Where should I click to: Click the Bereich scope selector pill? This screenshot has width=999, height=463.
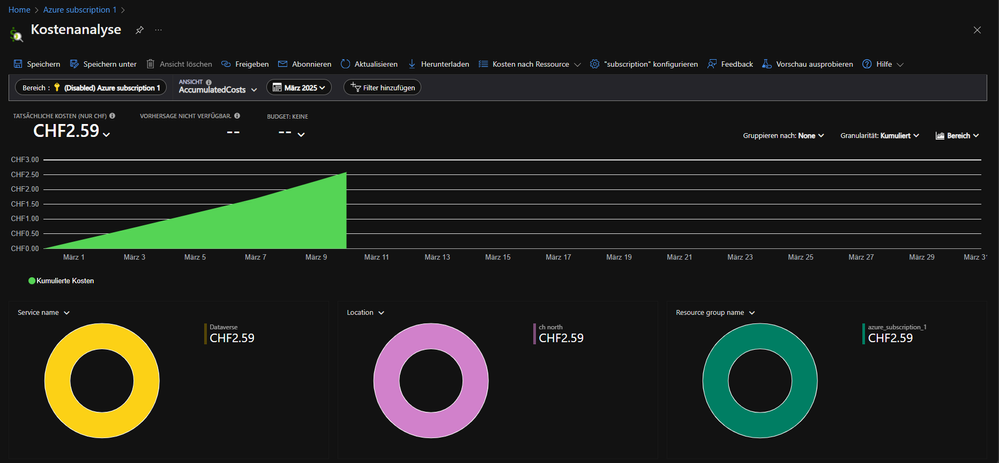coord(90,87)
